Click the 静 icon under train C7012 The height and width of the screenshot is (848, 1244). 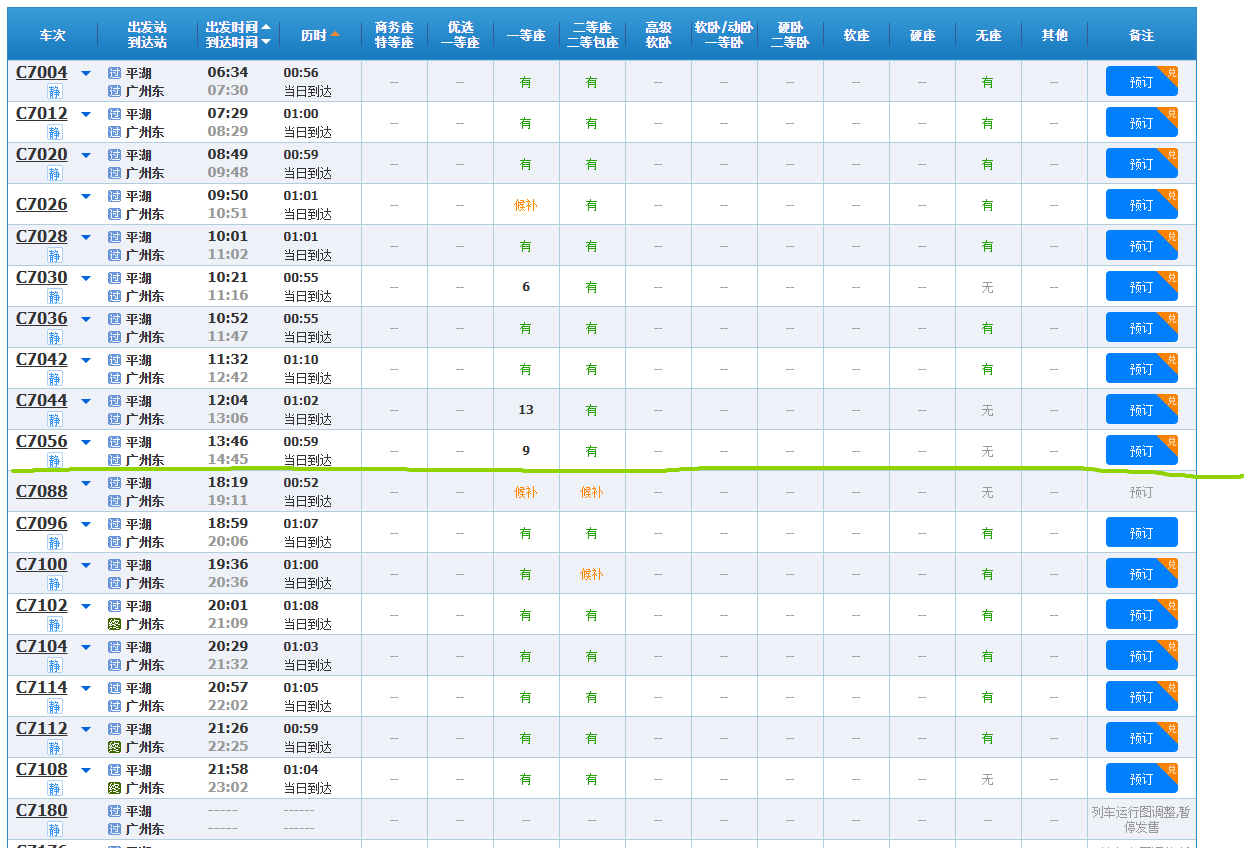click(x=54, y=133)
